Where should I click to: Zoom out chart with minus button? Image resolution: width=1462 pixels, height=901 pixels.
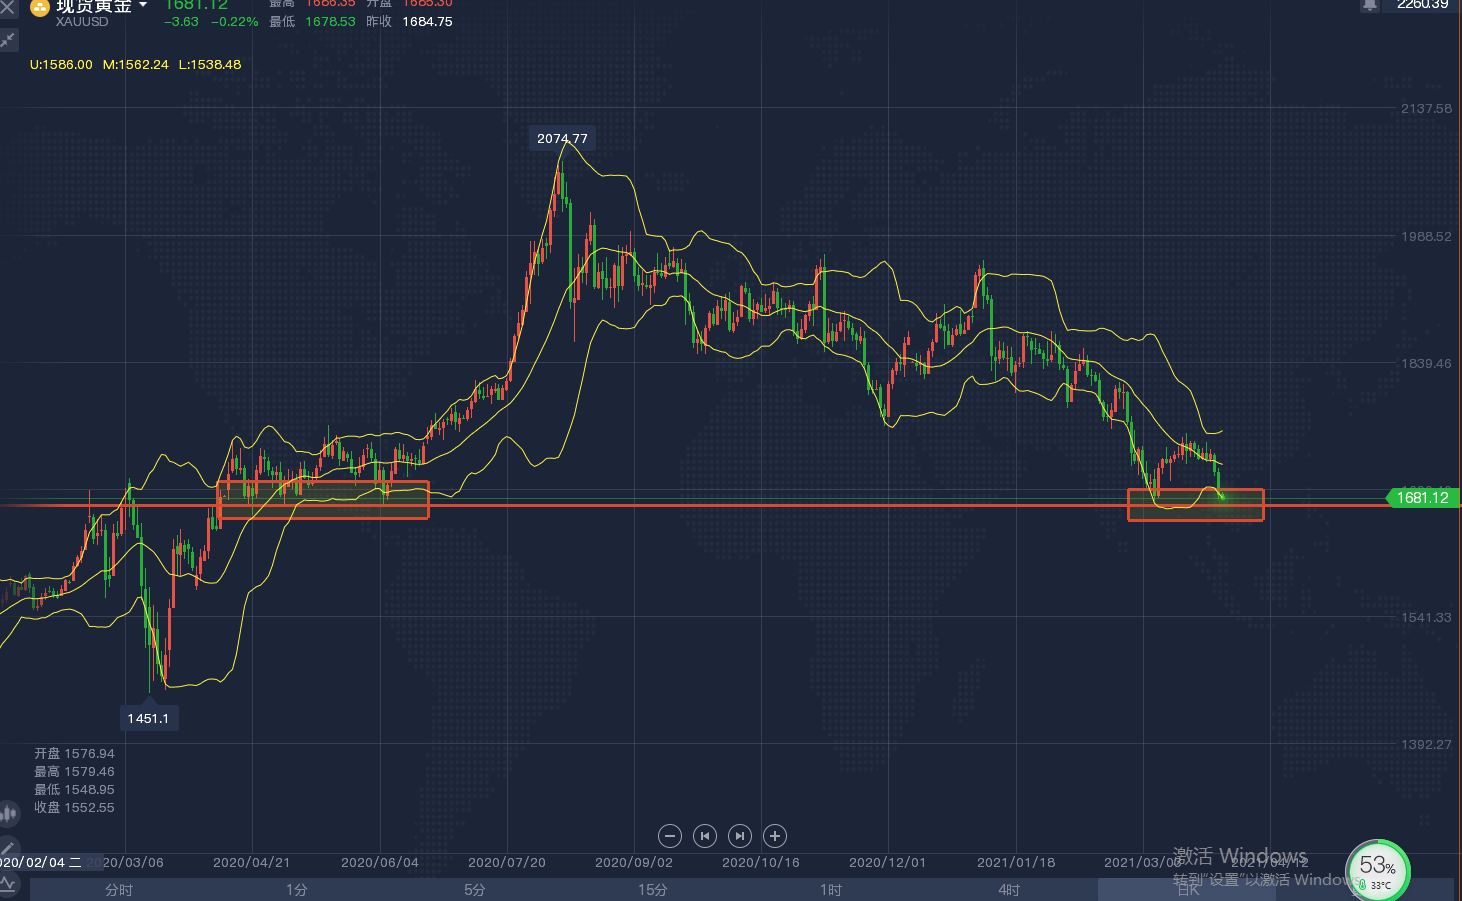point(670,836)
